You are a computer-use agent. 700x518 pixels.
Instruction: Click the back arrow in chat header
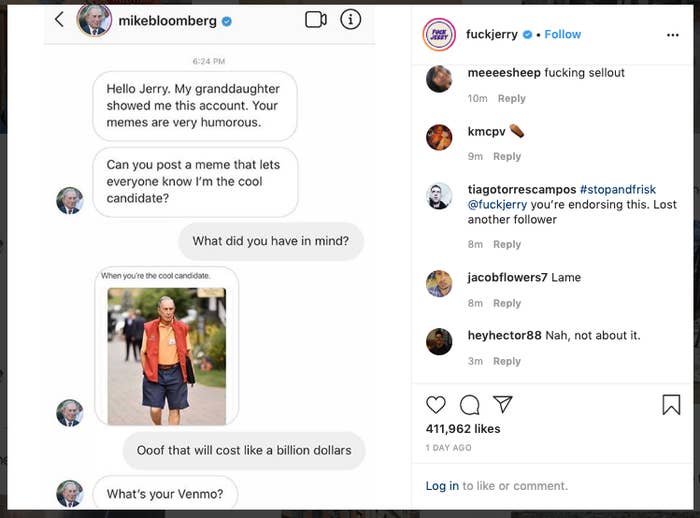(59, 19)
